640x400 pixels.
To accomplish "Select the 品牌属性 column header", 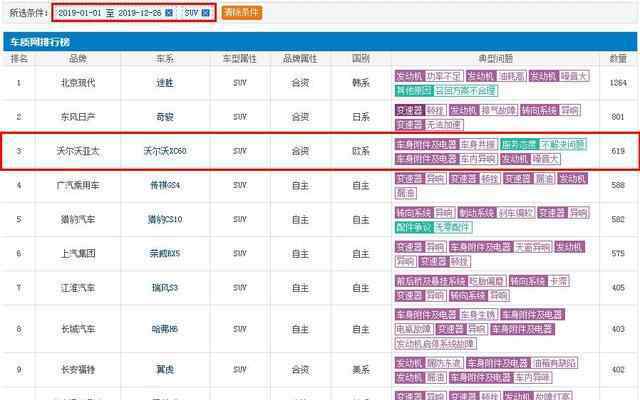I will tap(300, 59).
